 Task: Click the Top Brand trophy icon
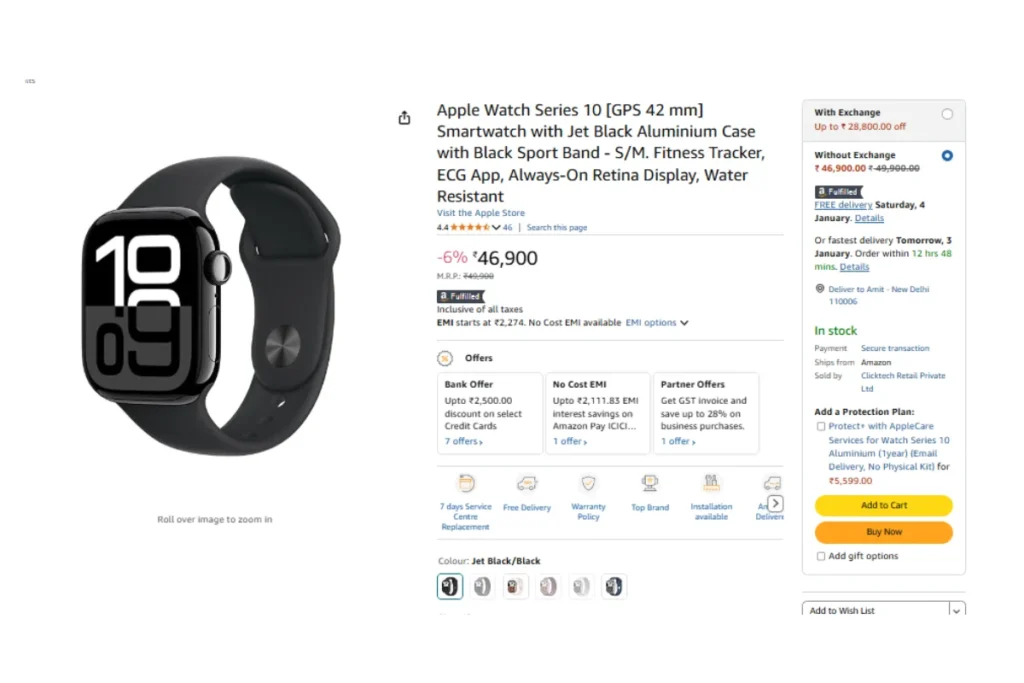pyautogui.click(x=650, y=483)
